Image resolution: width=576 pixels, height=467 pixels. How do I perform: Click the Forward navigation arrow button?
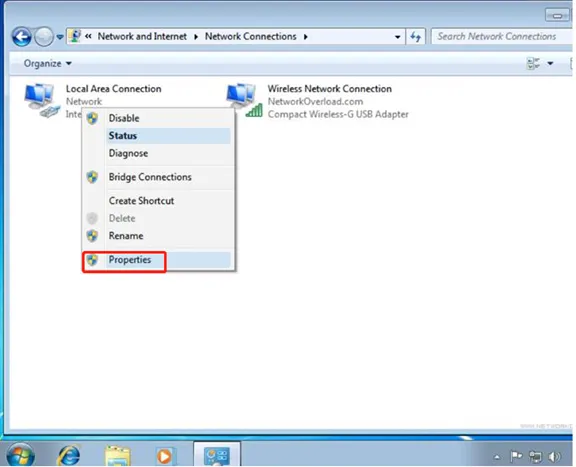pyautogui.click(x=44, y=37)
